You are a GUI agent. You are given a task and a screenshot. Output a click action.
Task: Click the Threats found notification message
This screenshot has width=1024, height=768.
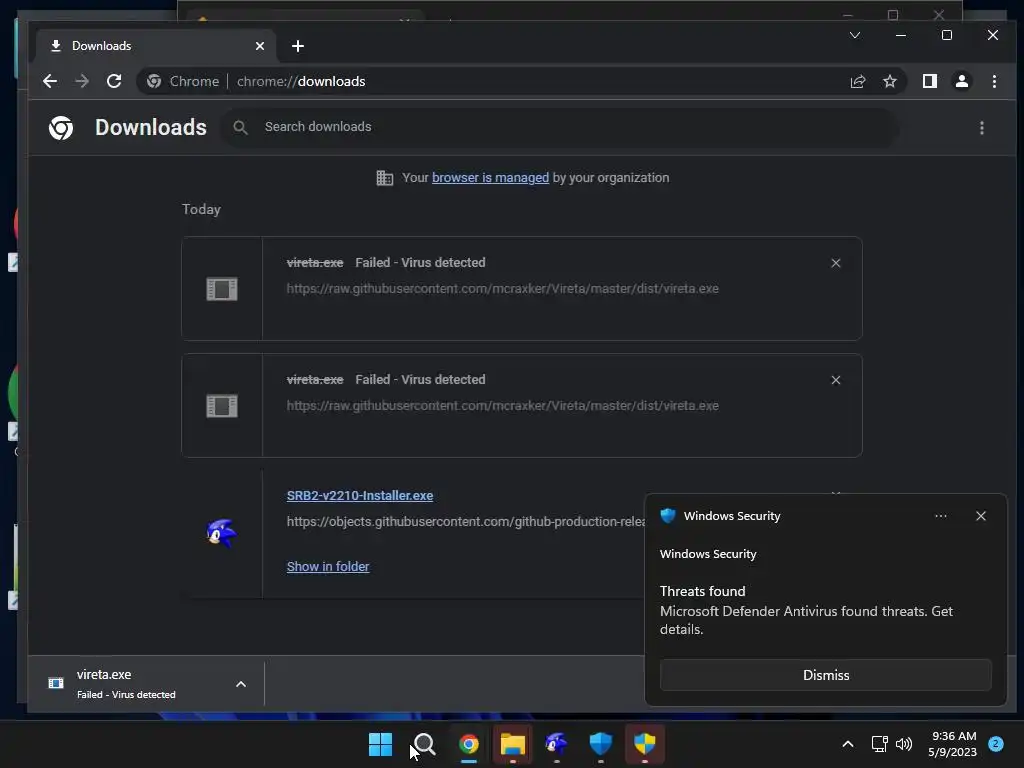point(806,610)
